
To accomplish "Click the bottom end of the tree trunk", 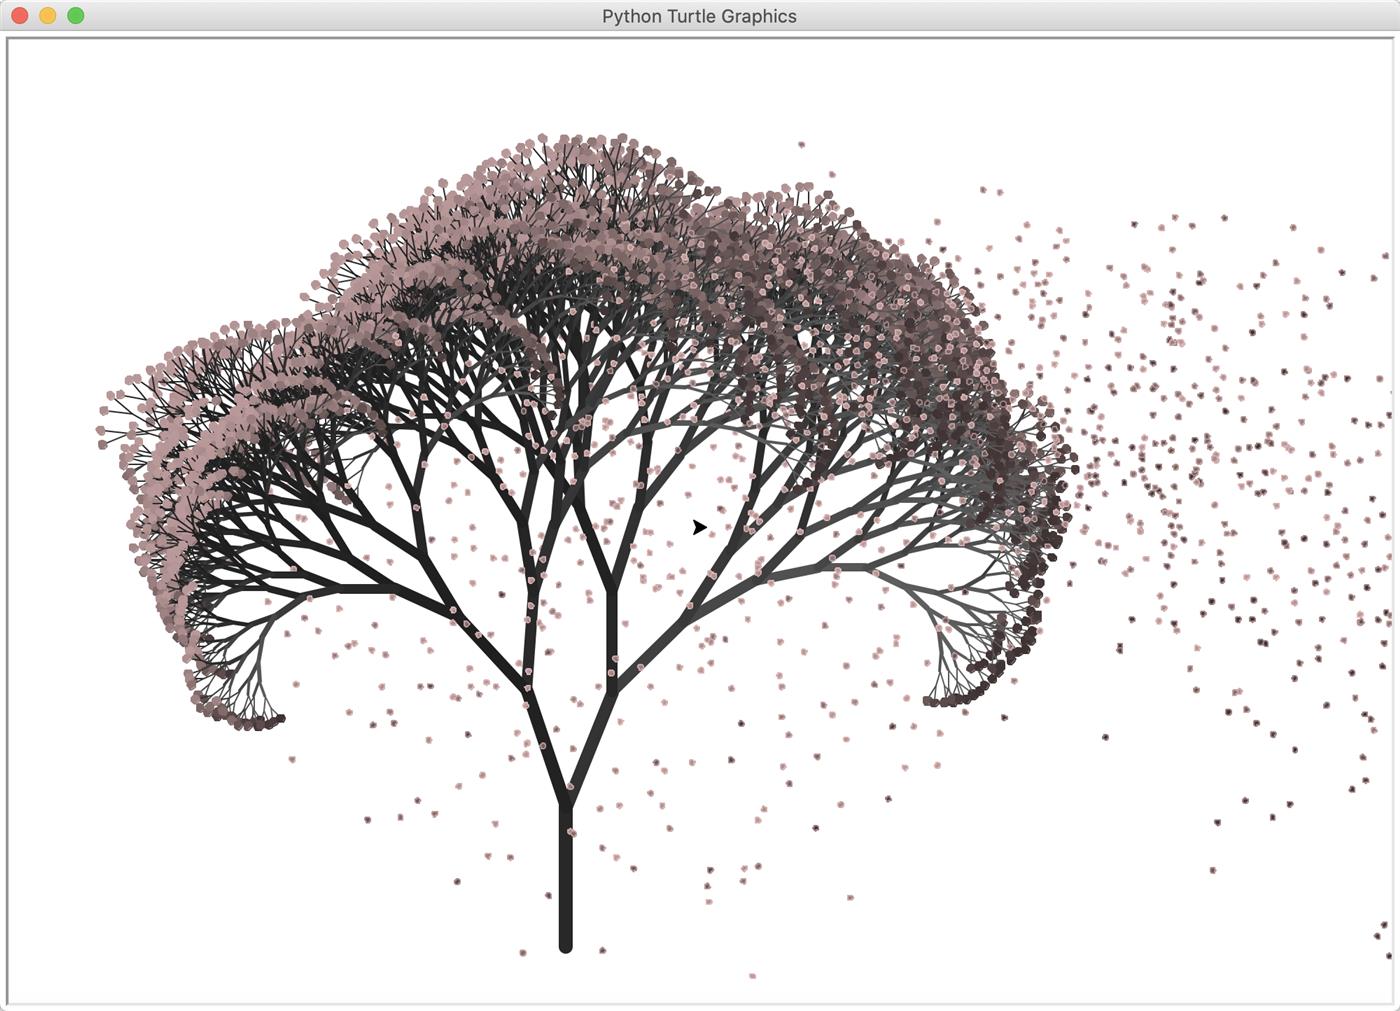I will 565,944.
